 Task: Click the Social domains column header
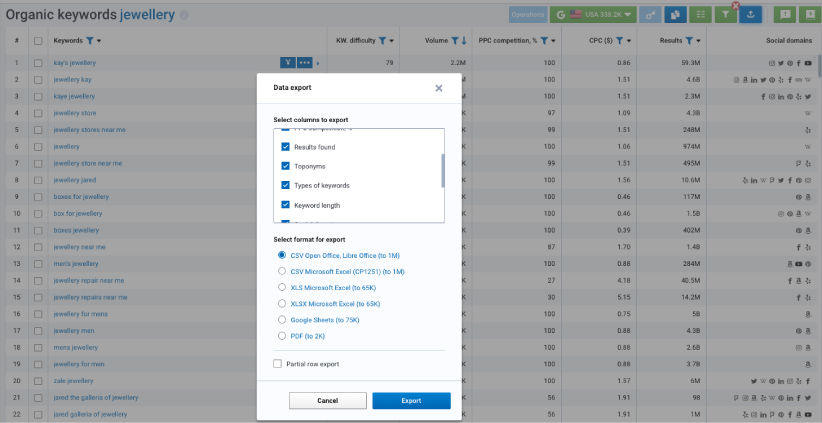tap(788, 40)
